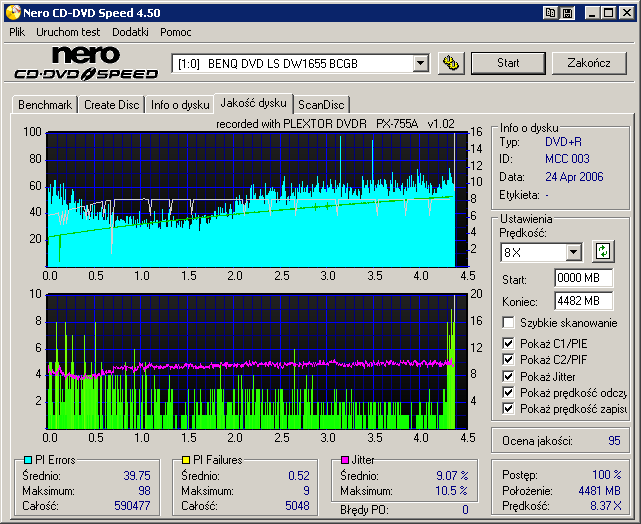
Task: Click the save screenshot floppy icon
Action: tap(567, 13)
